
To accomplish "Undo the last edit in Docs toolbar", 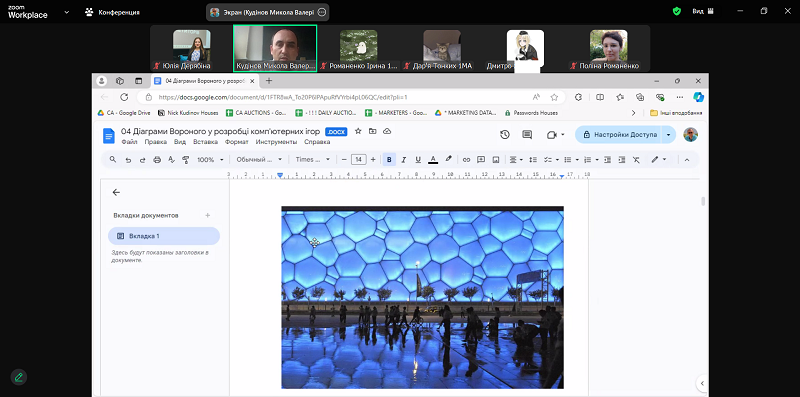I will coord(128,160).
